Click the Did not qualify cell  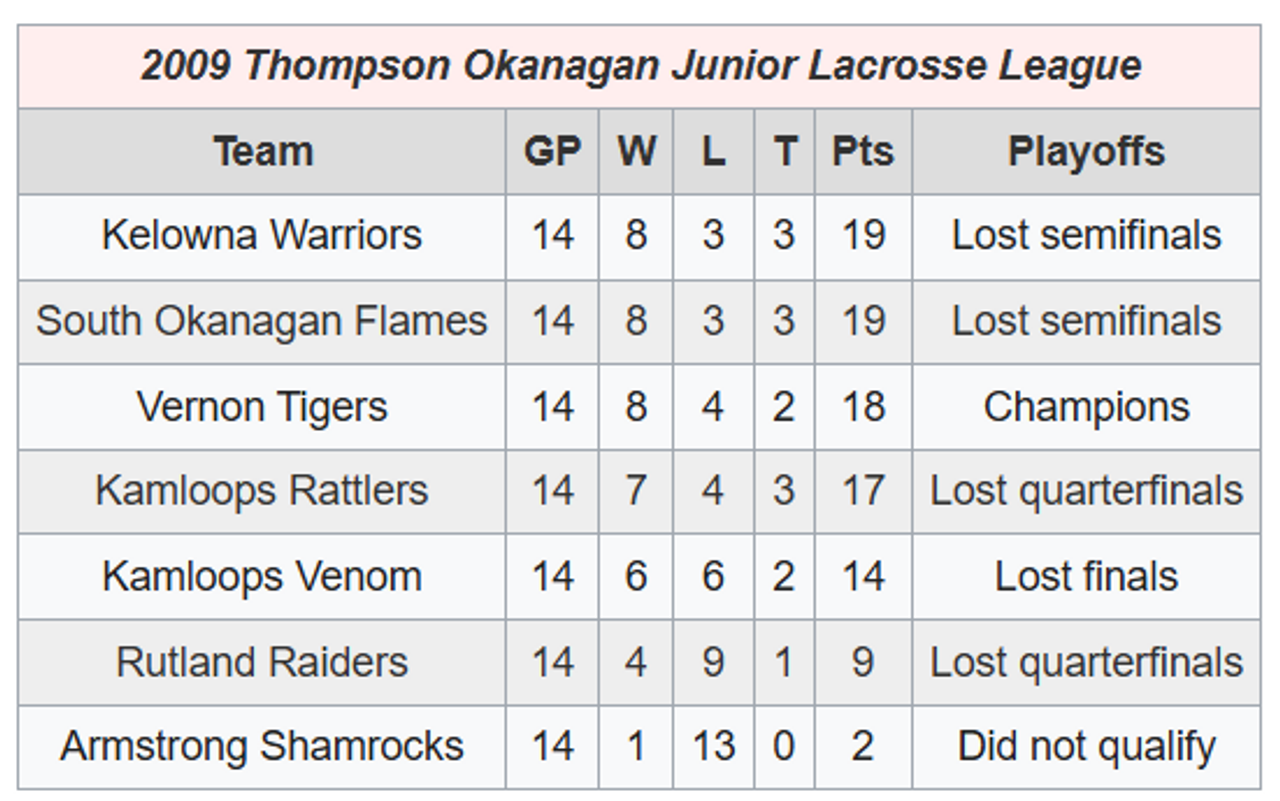tap(1086, 747)
